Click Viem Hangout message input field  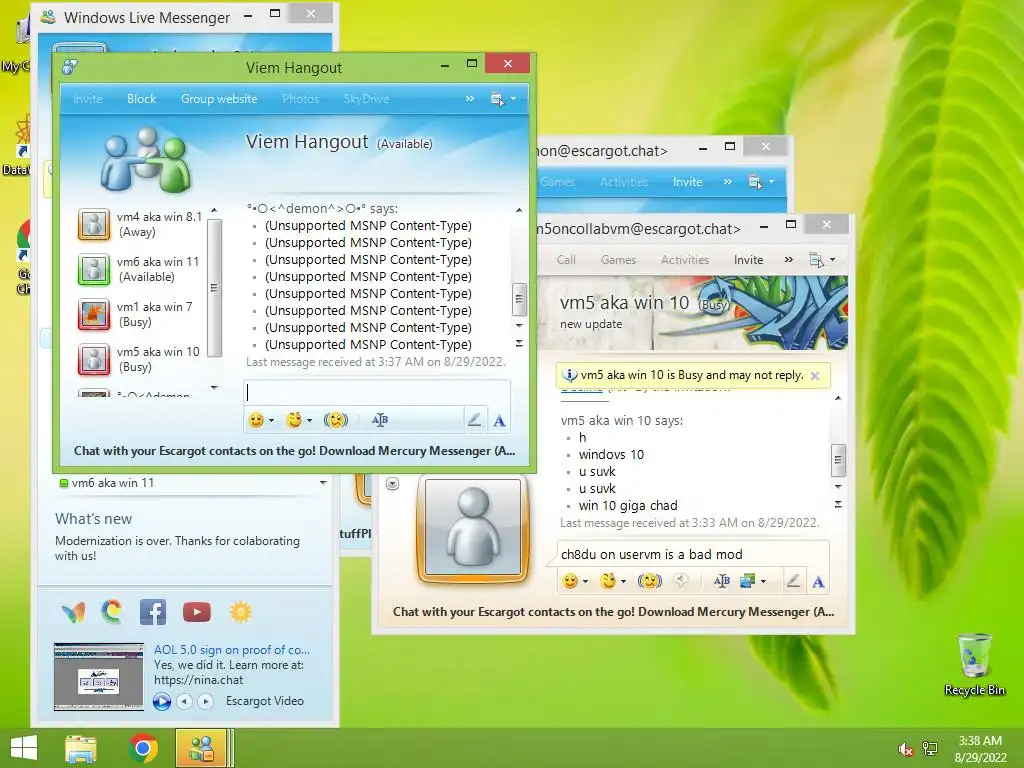point(377,392)
